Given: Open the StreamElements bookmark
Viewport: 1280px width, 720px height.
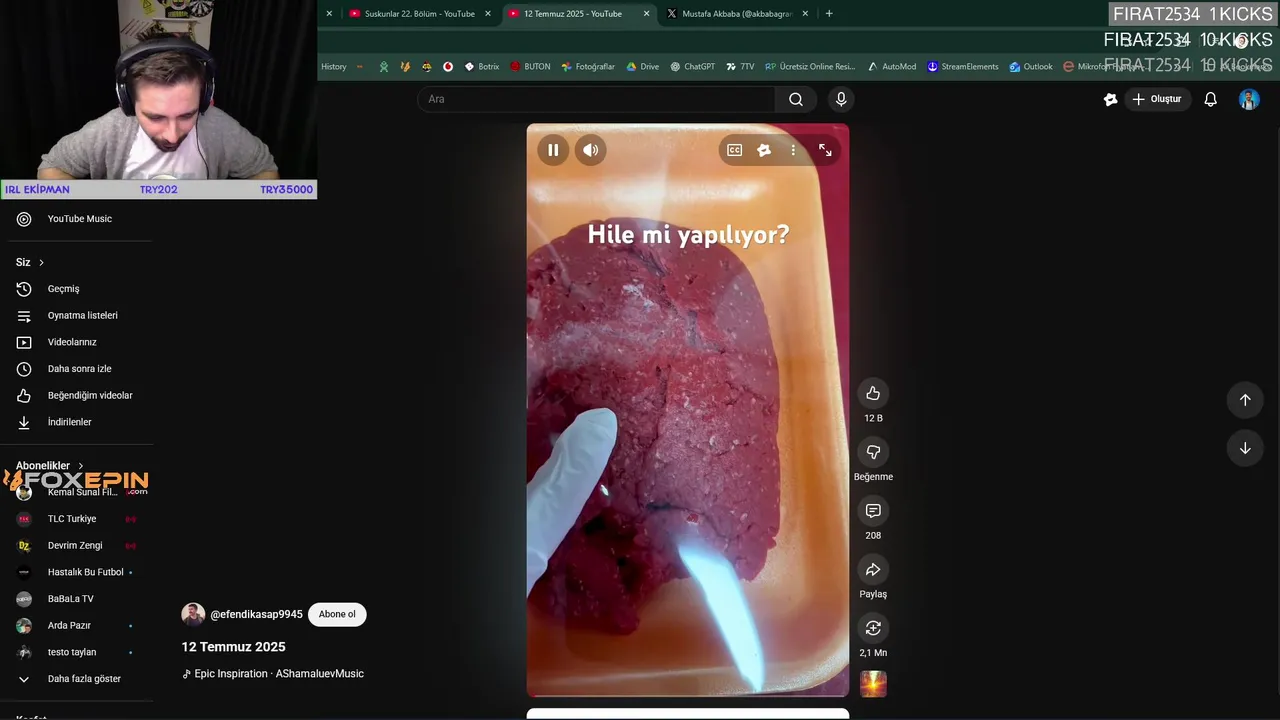Looking at the screenshot, I should coord(962,67).
